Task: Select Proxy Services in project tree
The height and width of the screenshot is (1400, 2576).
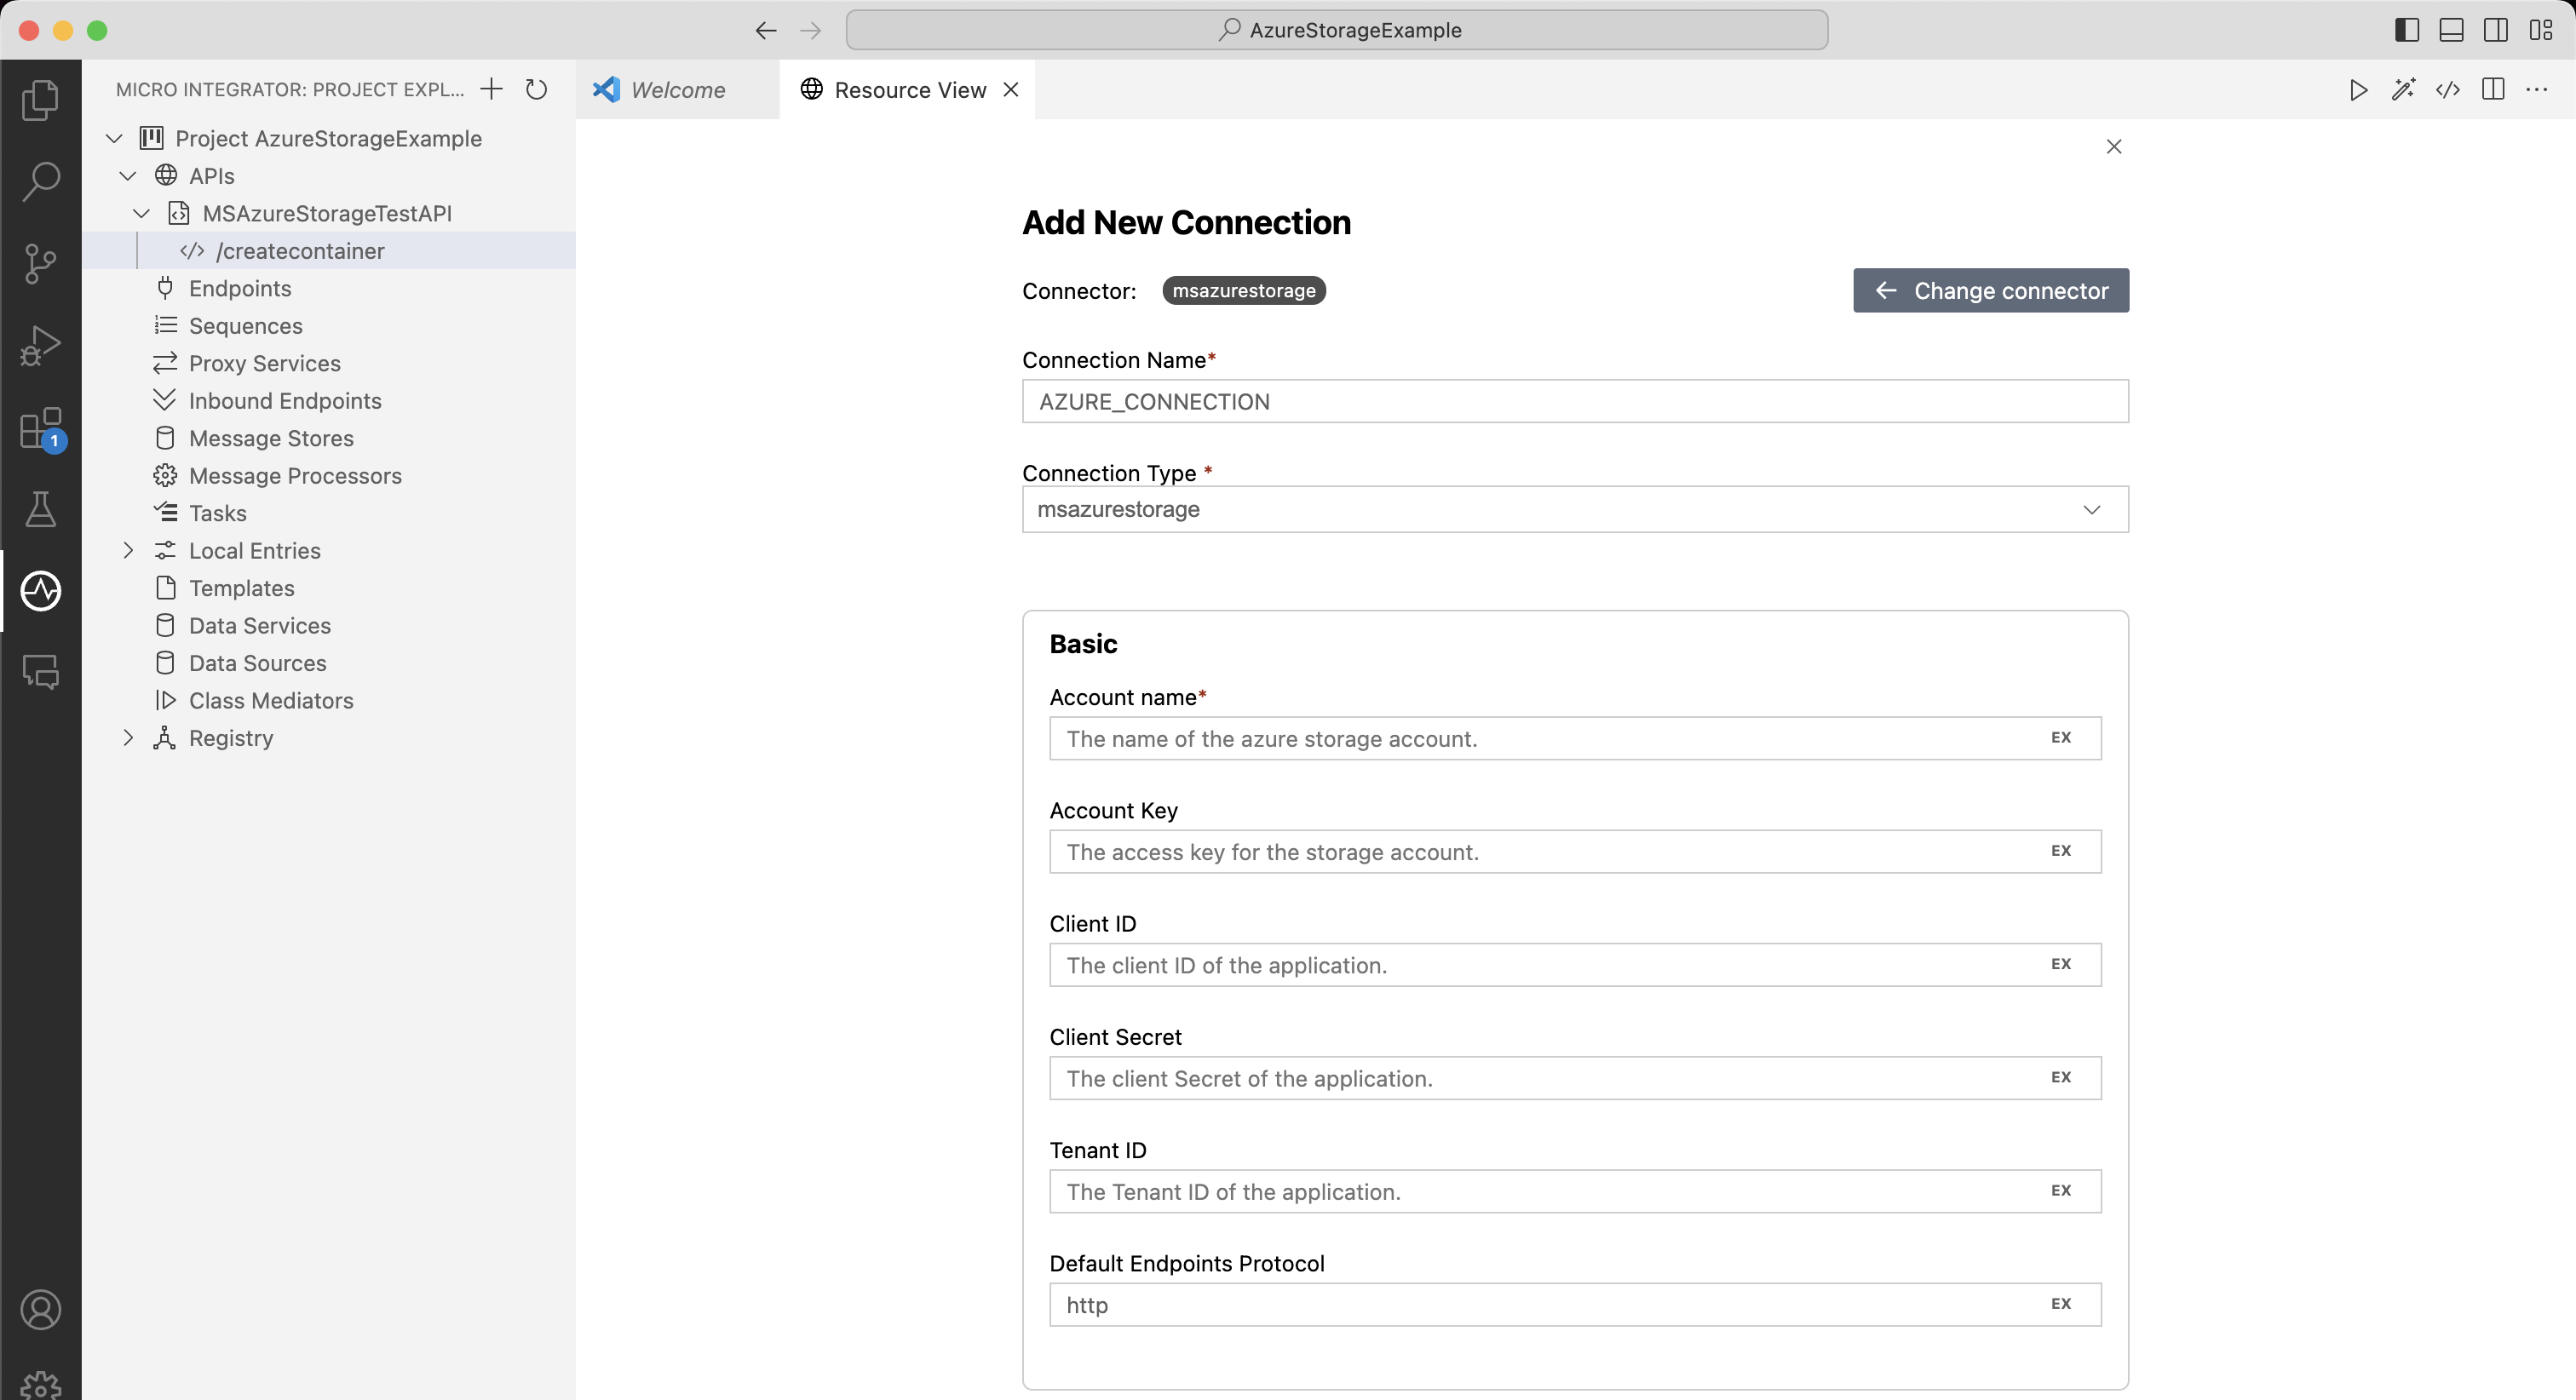Action: [329, 363]
